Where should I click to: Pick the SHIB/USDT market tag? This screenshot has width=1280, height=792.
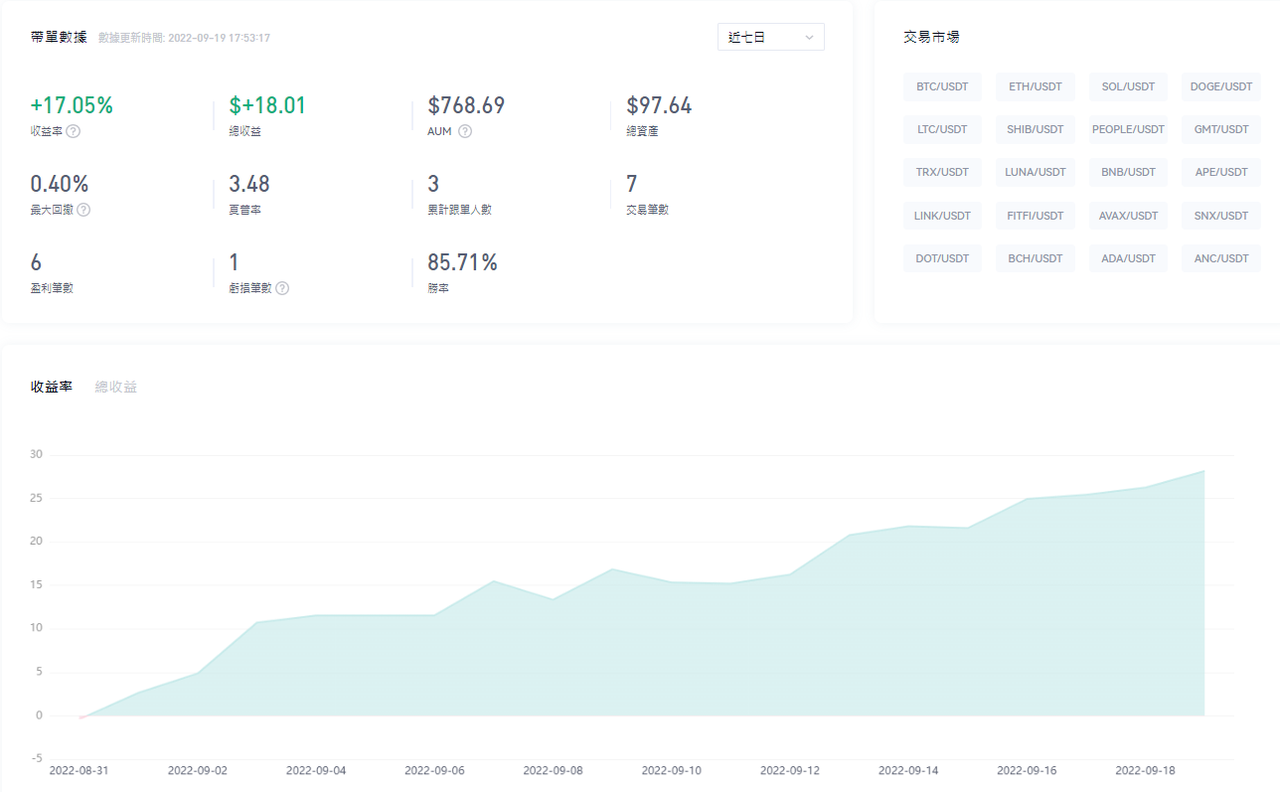[1035, 130]
